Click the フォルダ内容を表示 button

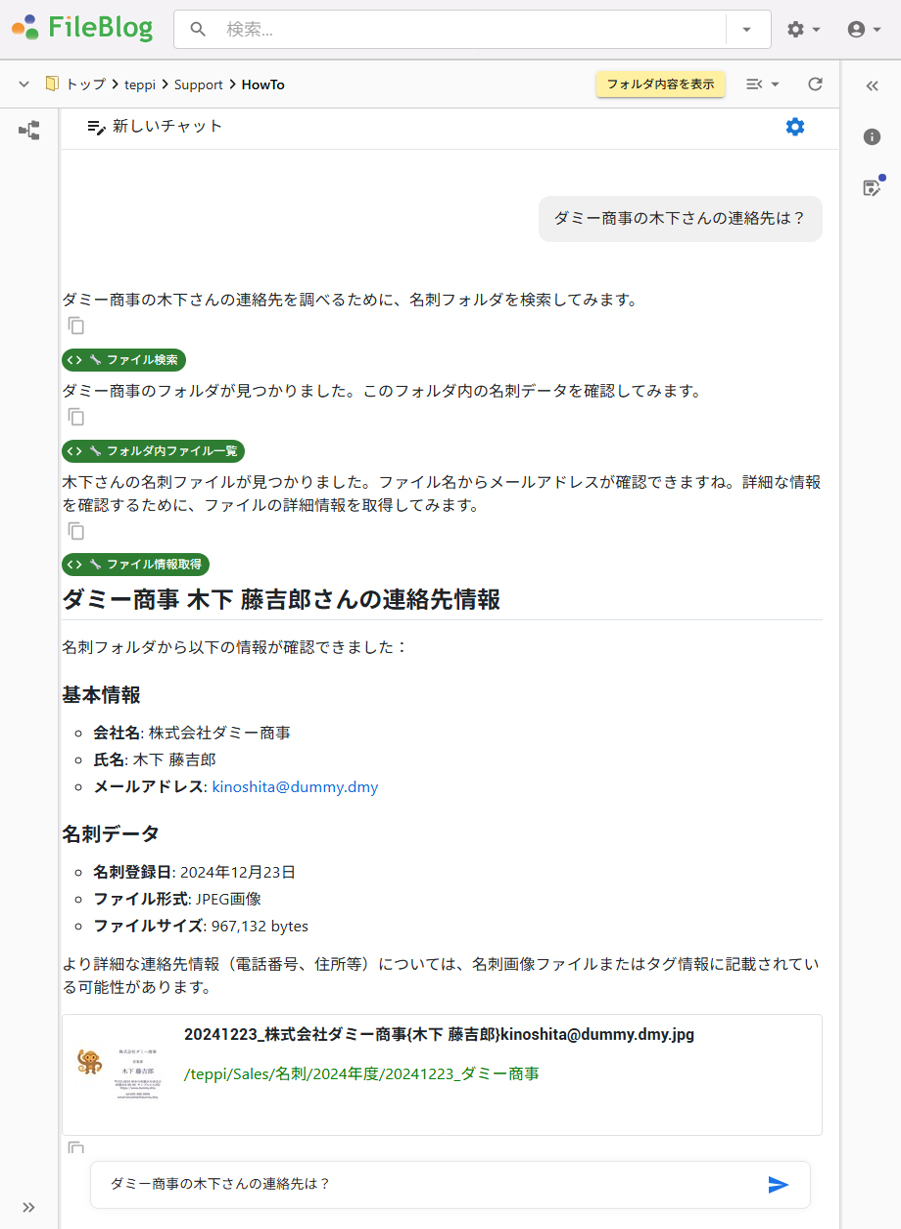pos(660,85)
